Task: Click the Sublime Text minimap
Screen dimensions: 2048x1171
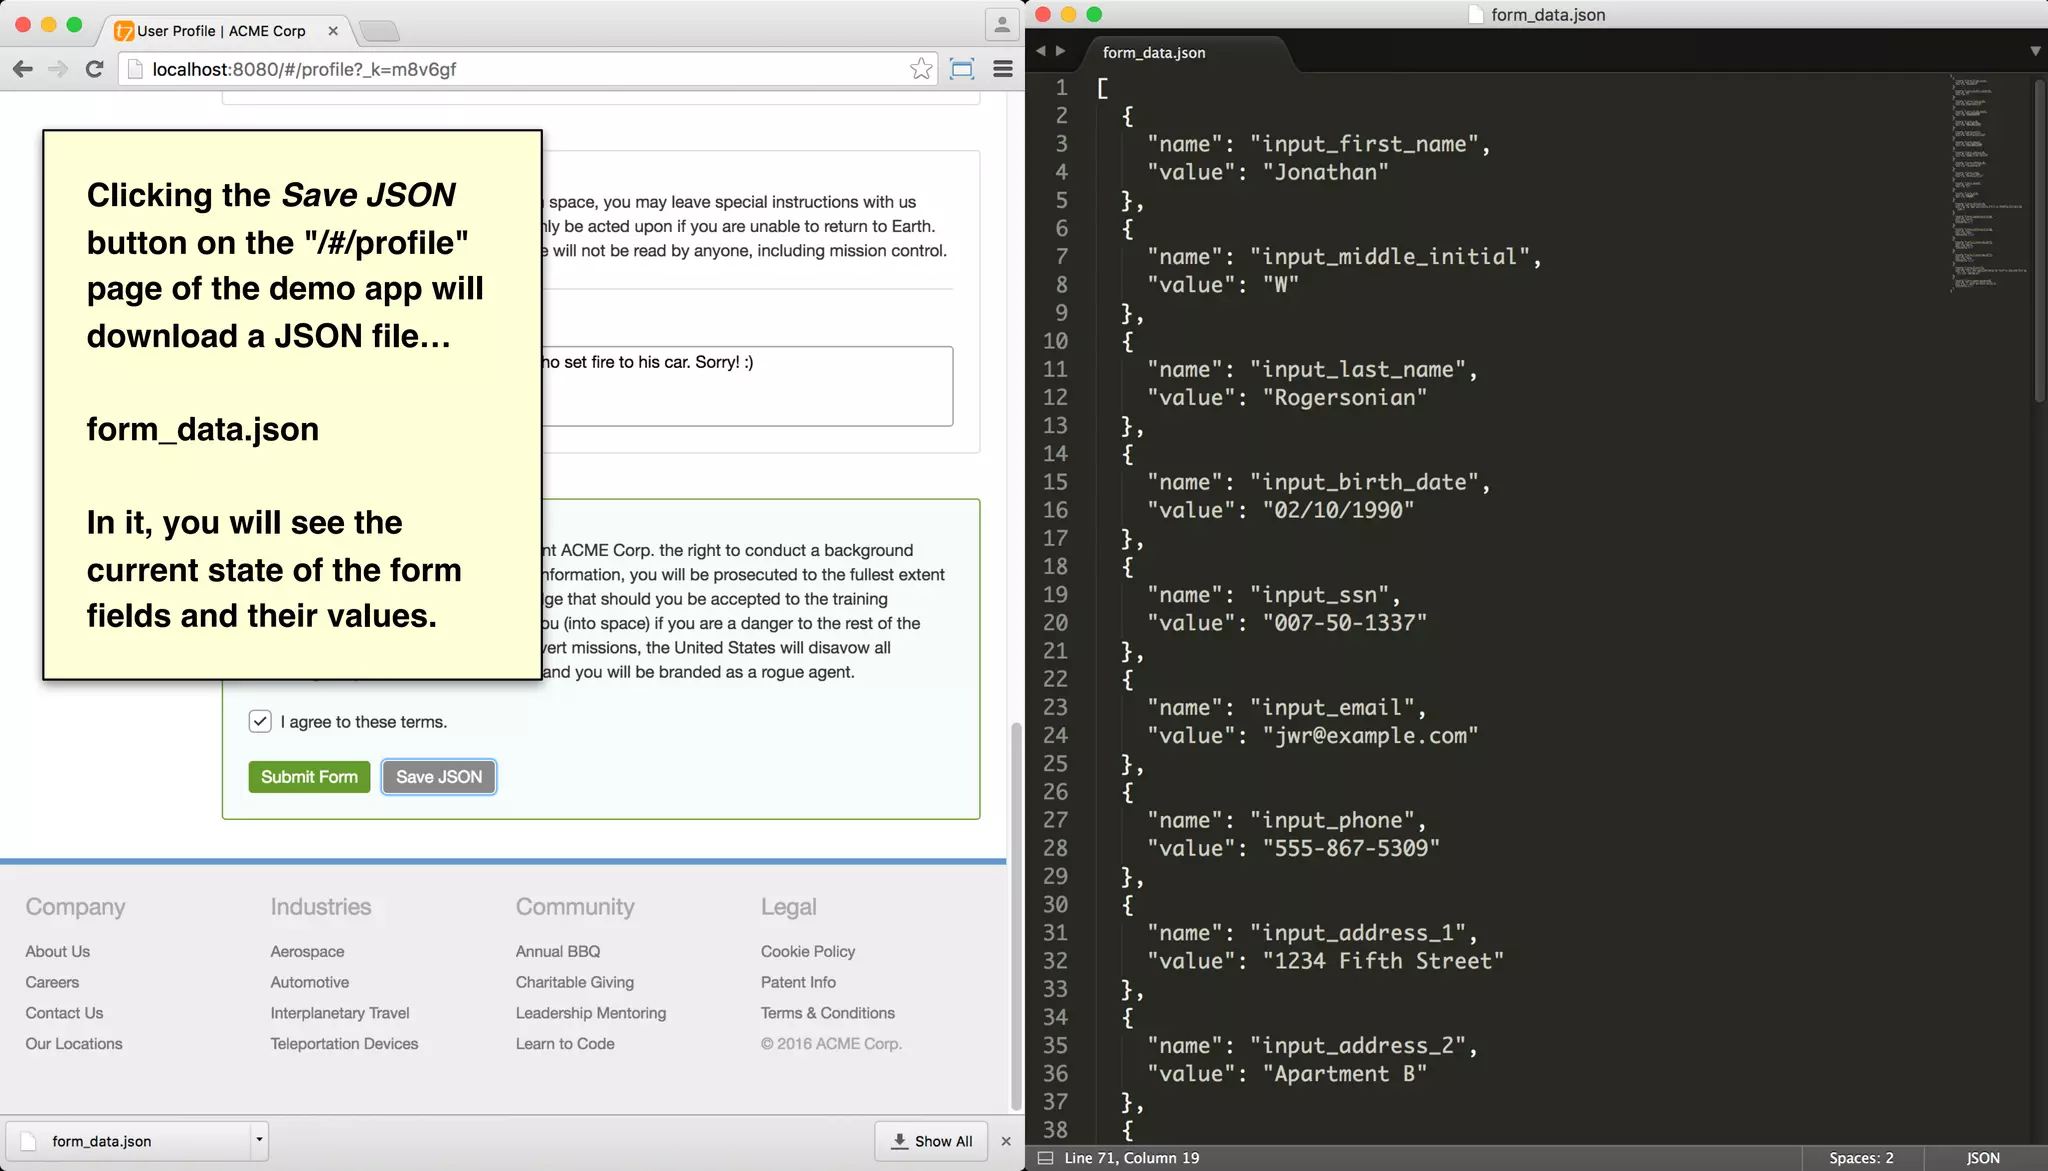Action: click(1990, 183)
